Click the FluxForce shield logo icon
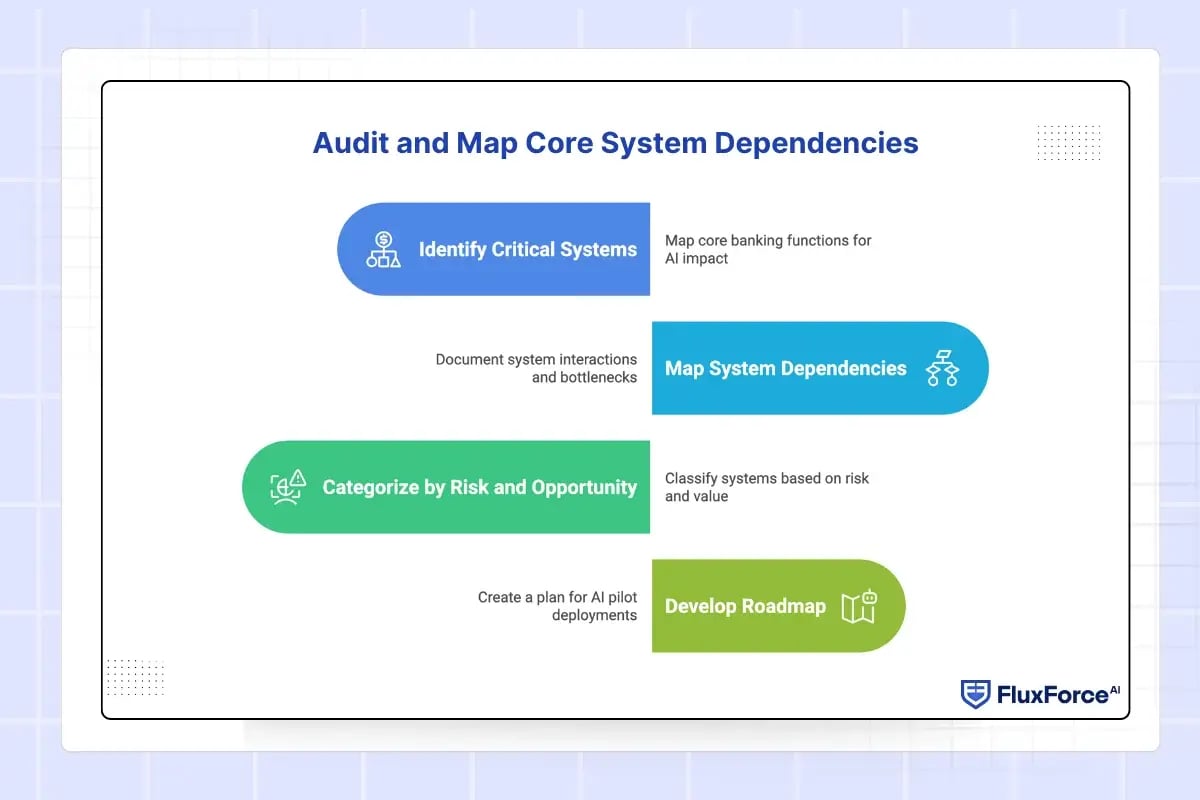This screenshot has height=800, width=1200. (975, 694)
